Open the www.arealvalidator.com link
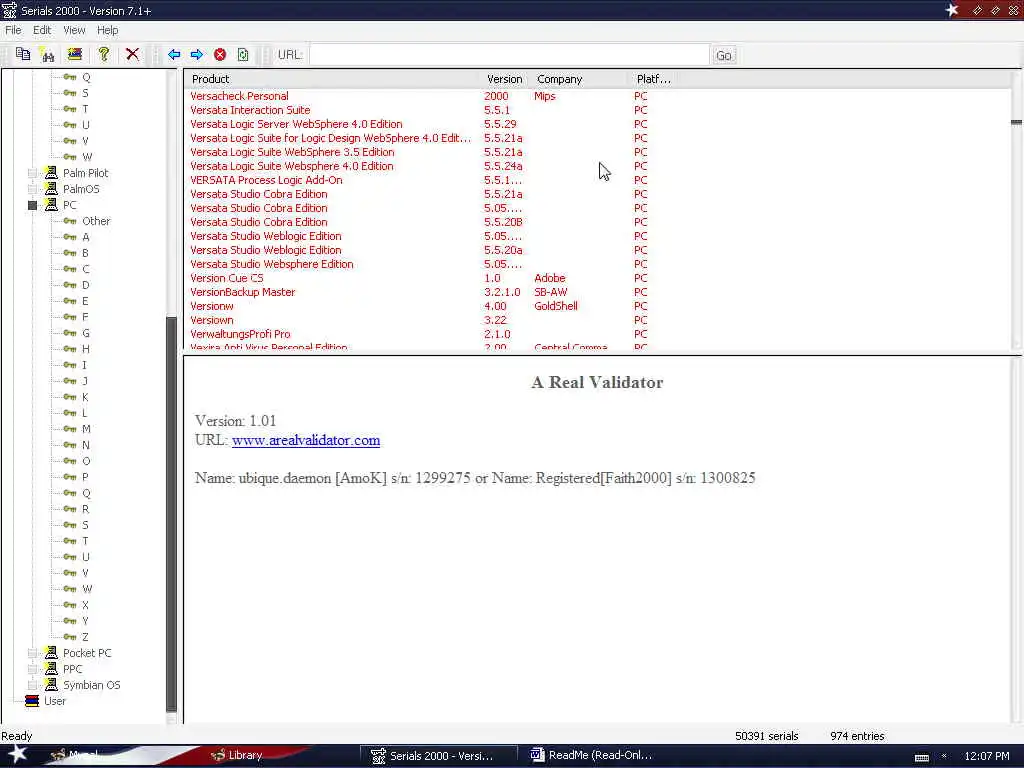The height and width of the screenshot is (768, 1024). pos(306,440)
